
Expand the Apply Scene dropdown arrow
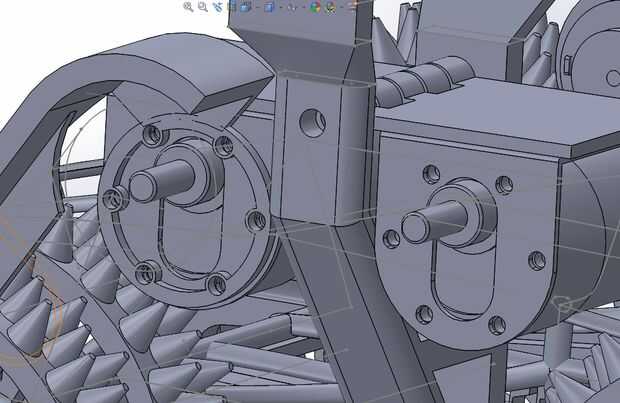(x=342, y=7)
